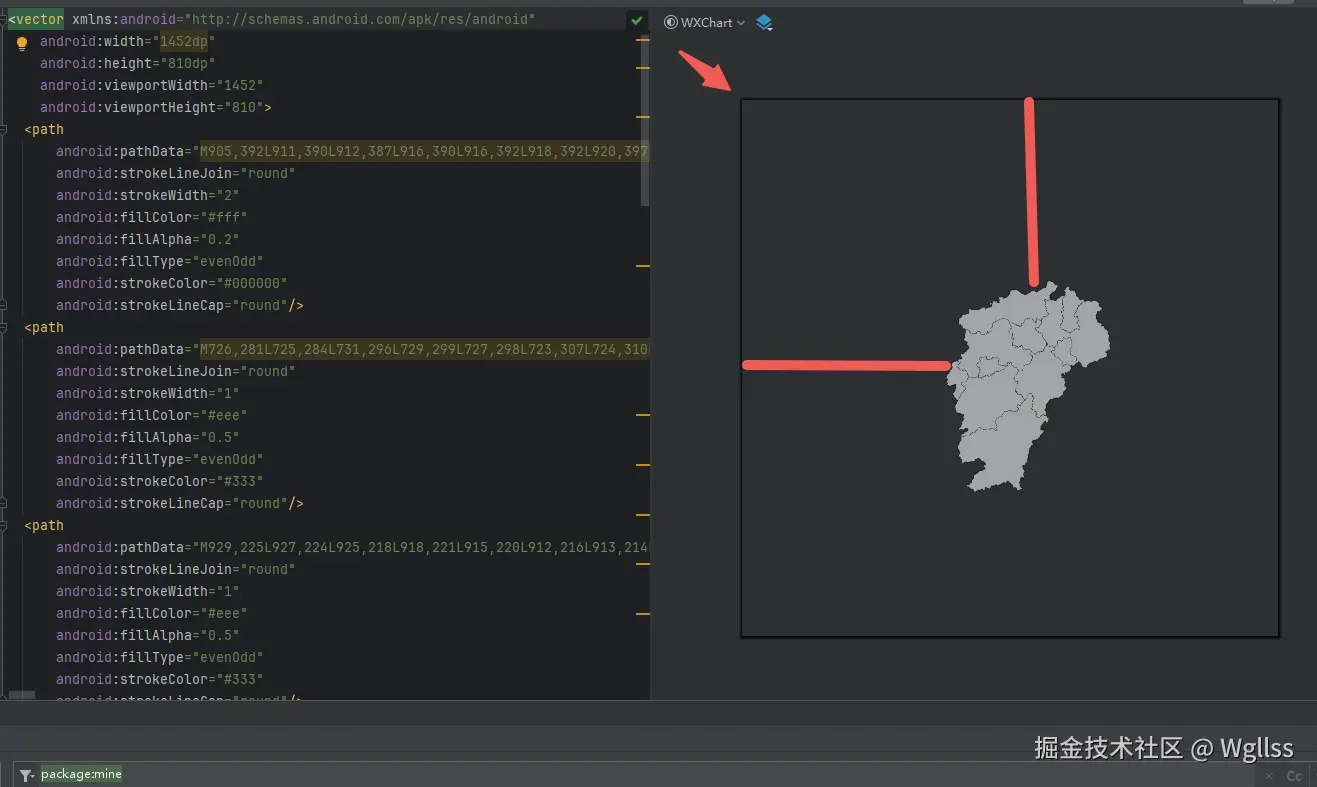Viewport: 1317px width, 787px height.
Task: Click the android:width="1452dp" line
Action: pyautogui.click(x=128, y=41)
